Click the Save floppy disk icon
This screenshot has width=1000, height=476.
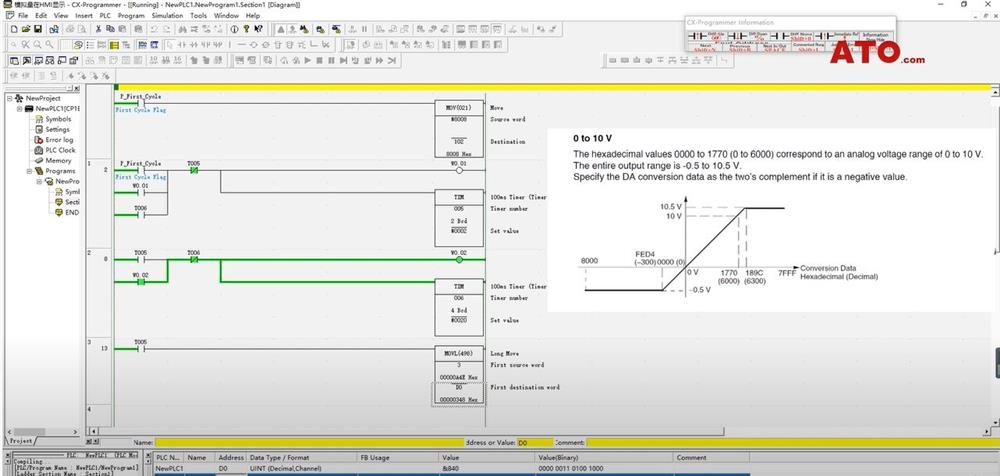click(38, 29)
